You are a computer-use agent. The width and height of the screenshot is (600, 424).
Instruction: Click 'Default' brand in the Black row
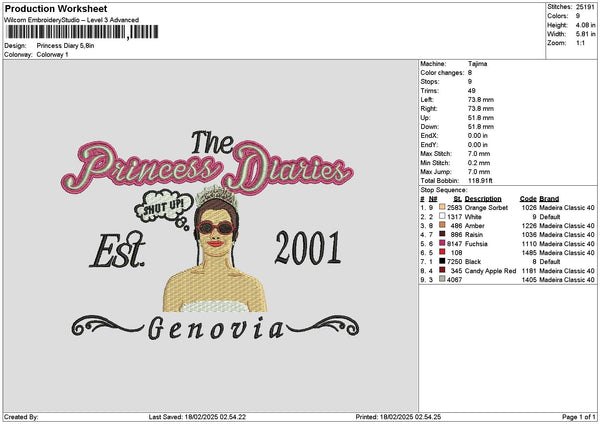[549, 261]
